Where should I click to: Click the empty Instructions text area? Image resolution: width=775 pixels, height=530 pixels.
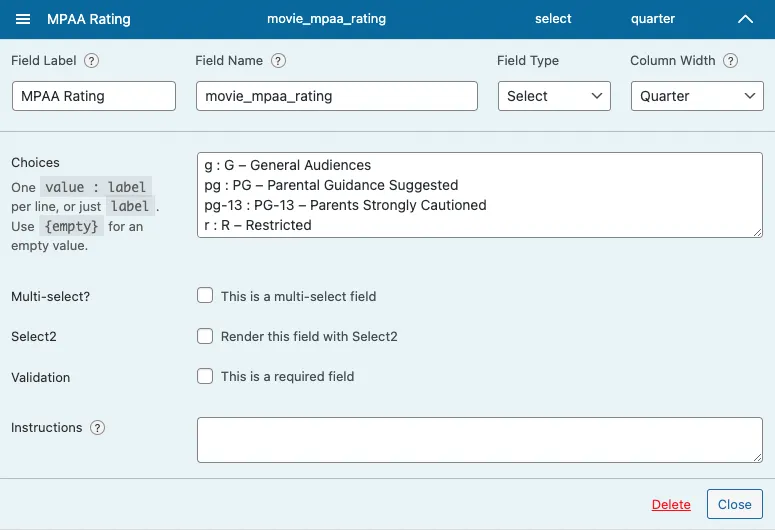pyautogui.click(x=479, y=440)
